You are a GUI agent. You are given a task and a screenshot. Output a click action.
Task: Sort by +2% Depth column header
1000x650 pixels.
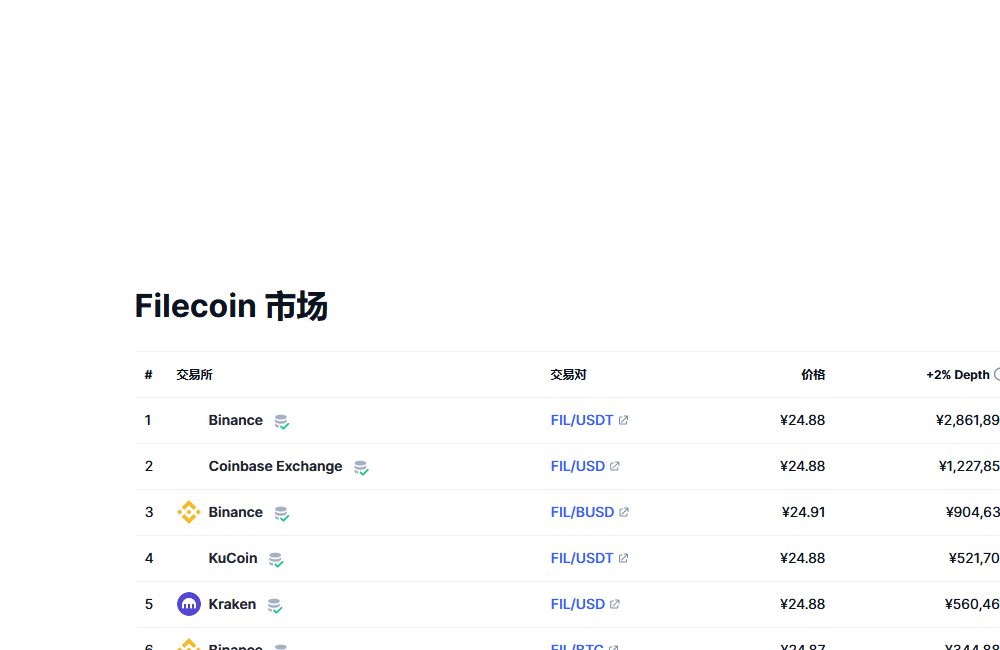[x=958, y=374]
